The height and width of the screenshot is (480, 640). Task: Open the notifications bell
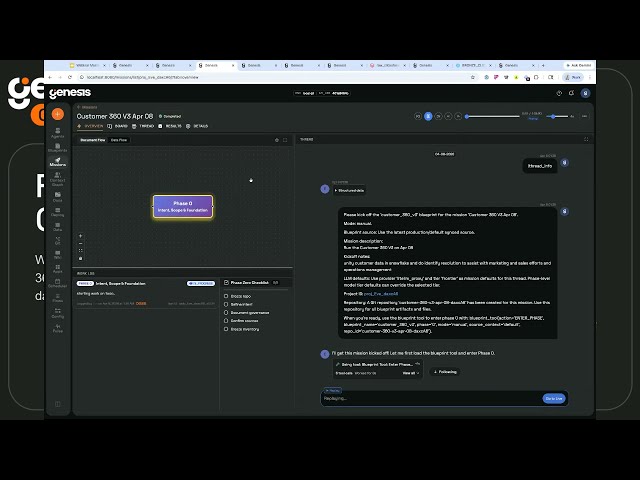pyautogui.click(x=571, y=93)
